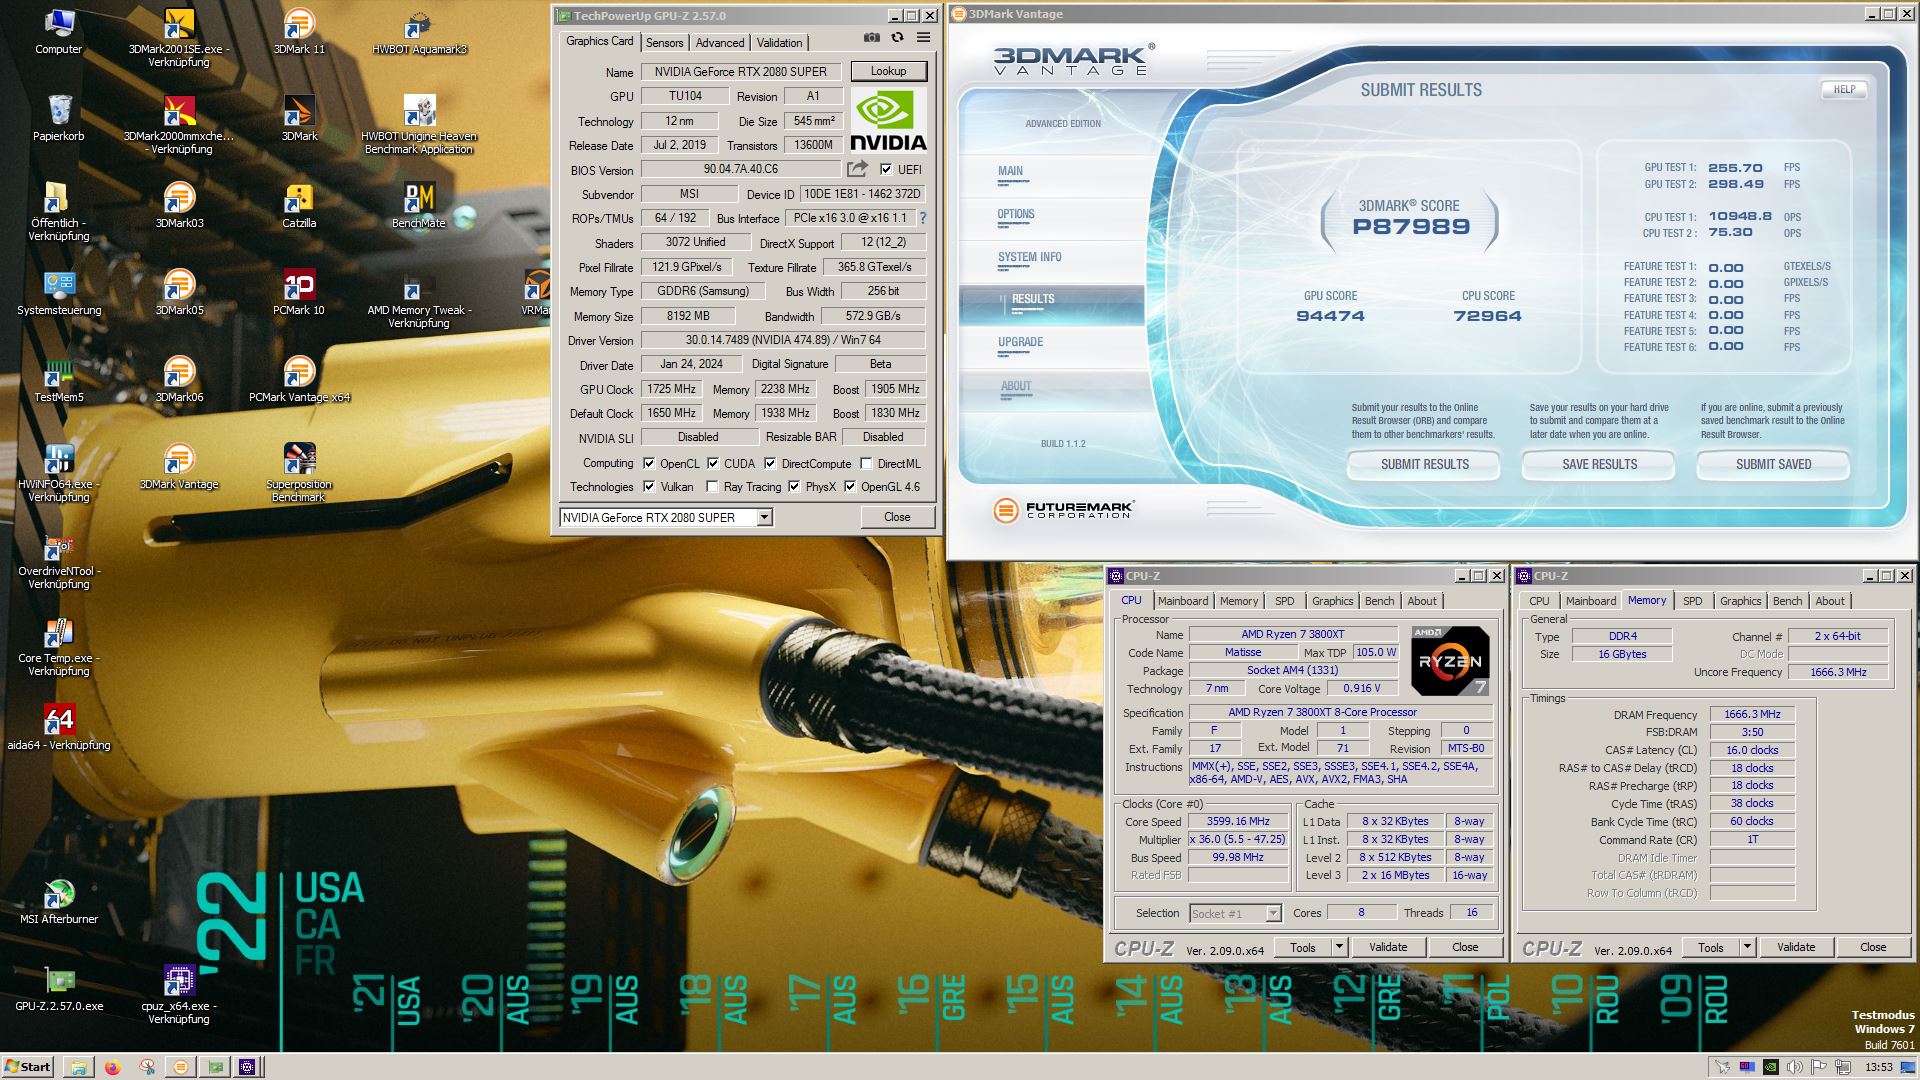Screen dimensions: 1920x1080
Task: Open Mainboard tab in left CPU-Z window
Action: 1183,601
